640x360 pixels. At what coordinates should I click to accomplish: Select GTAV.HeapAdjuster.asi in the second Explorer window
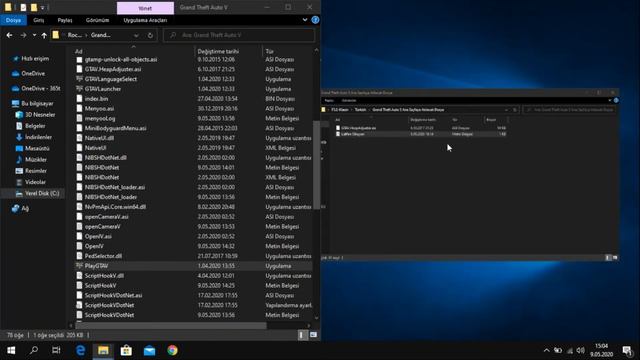click(358, 128)
